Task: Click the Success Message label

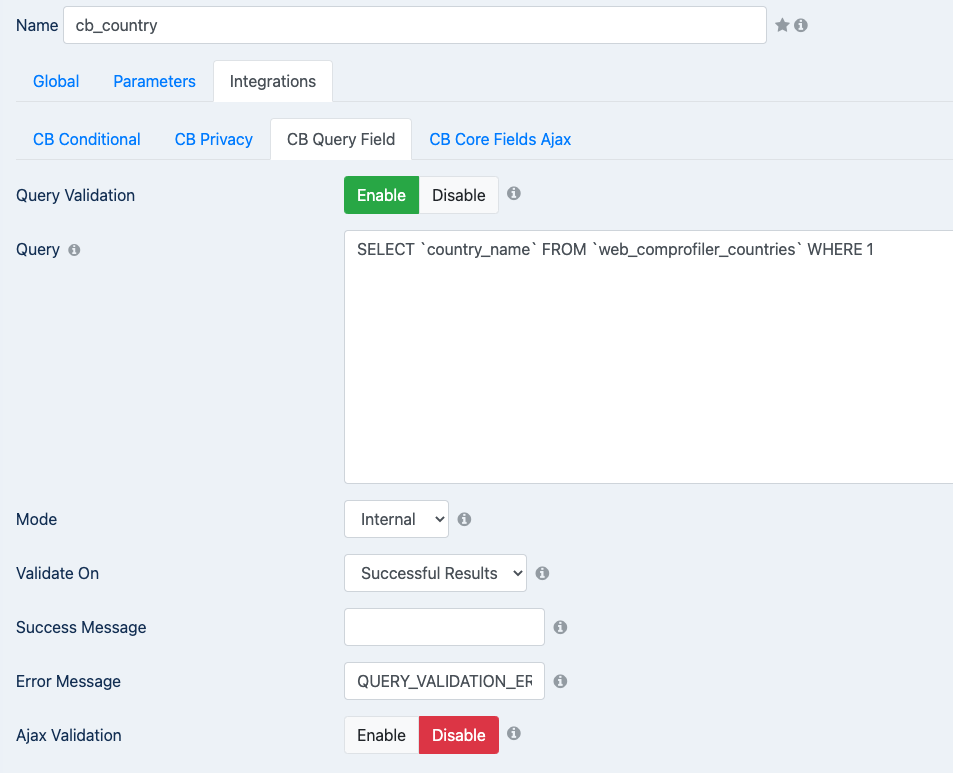Action: click(81, 627)
